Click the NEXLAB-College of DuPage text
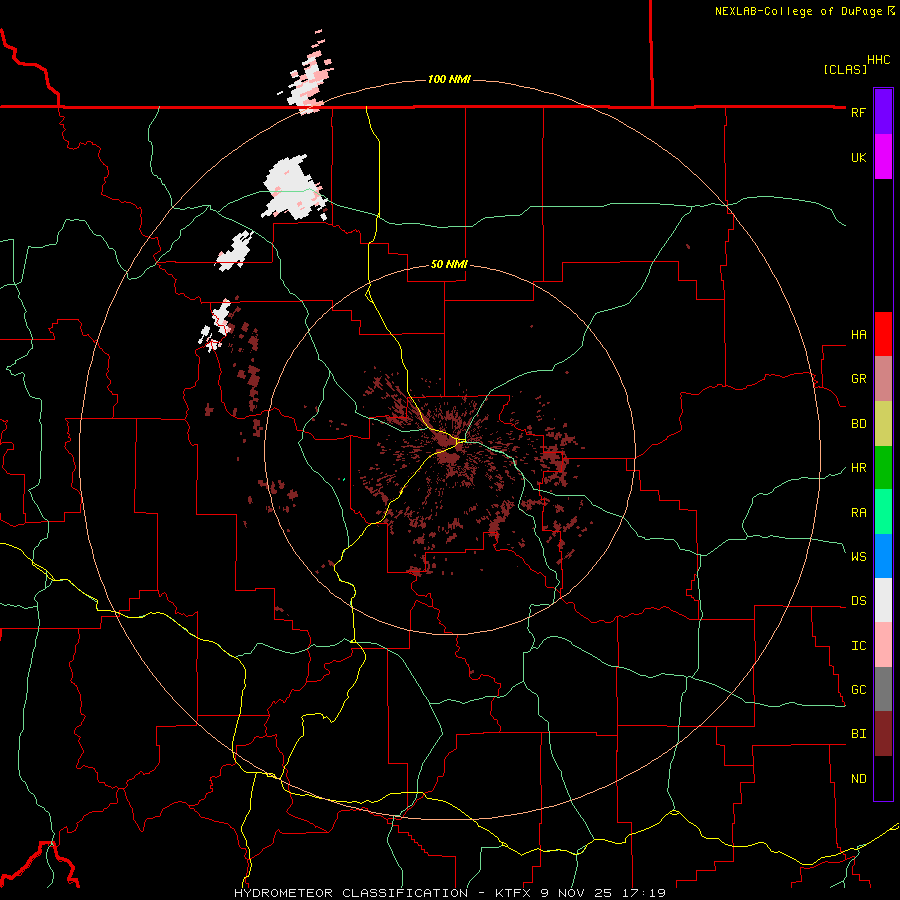900x900 pixels. 798,11
